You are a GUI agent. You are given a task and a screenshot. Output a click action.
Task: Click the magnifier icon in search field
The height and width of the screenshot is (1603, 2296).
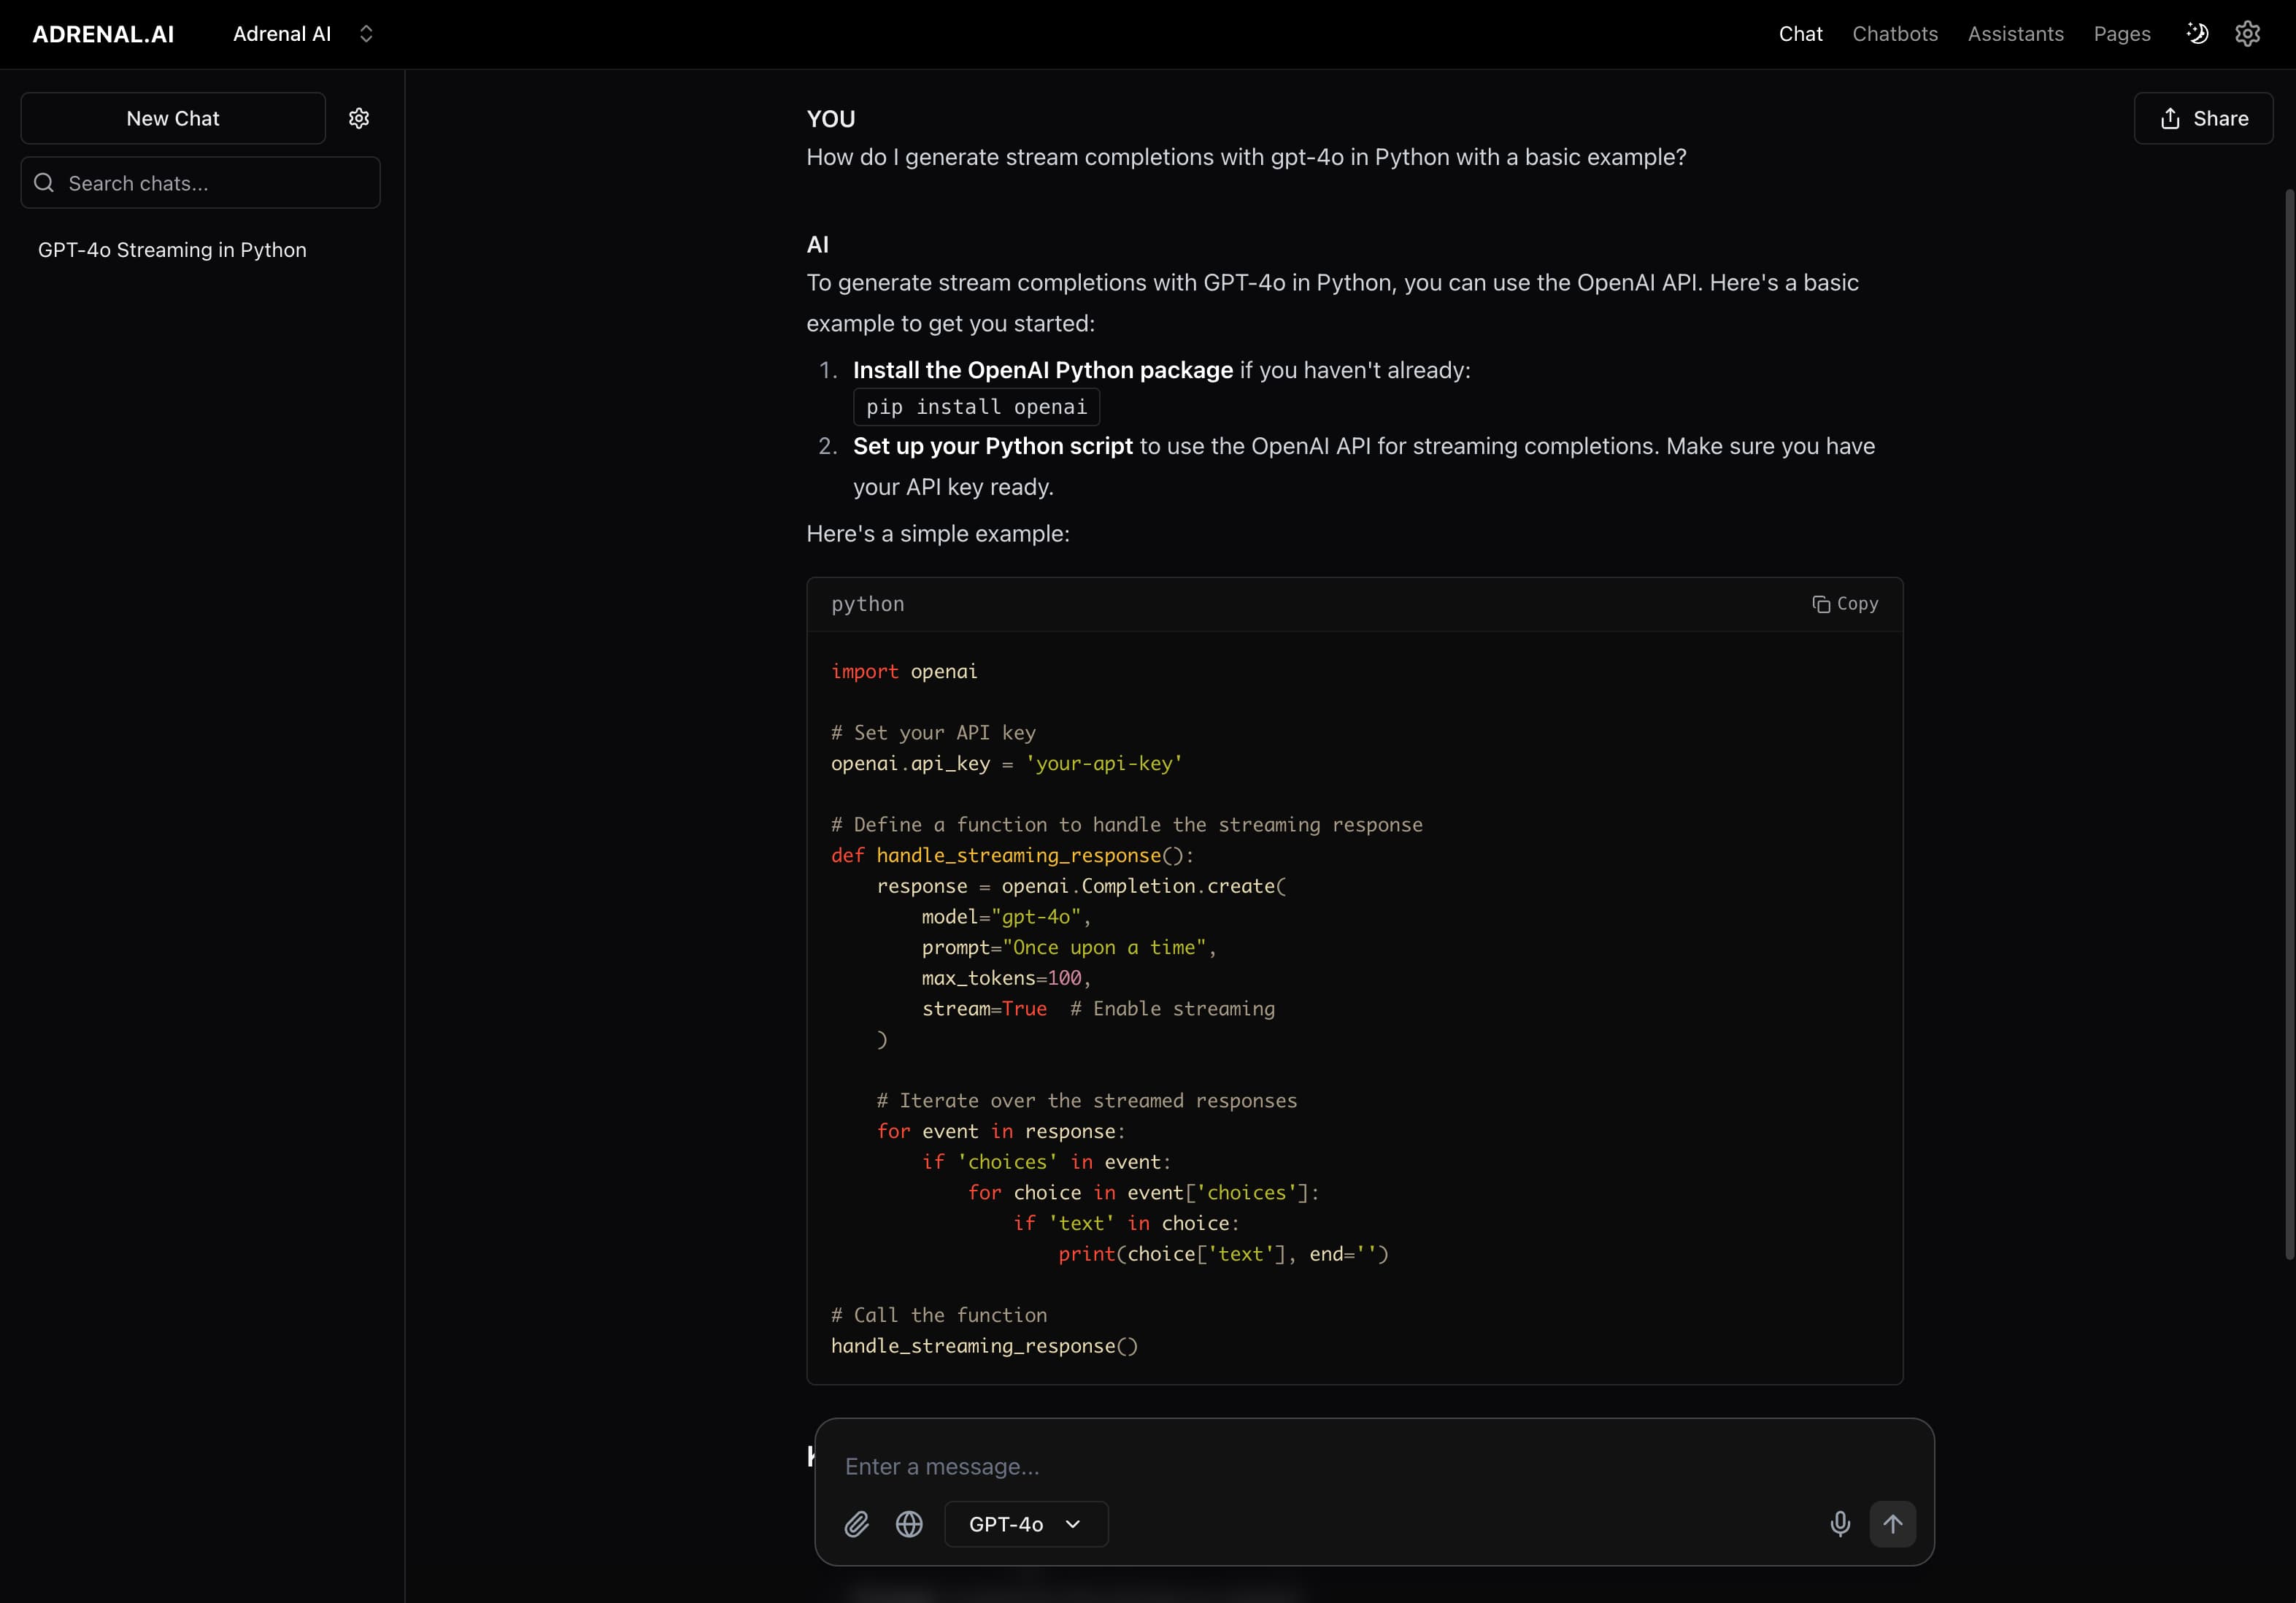pyautogui.click(x=44, y=183)
